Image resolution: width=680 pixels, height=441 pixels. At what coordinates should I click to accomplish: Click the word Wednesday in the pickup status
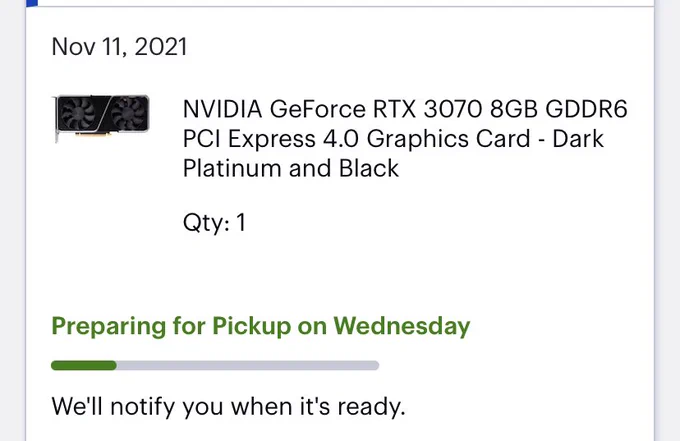pos(402,326)
